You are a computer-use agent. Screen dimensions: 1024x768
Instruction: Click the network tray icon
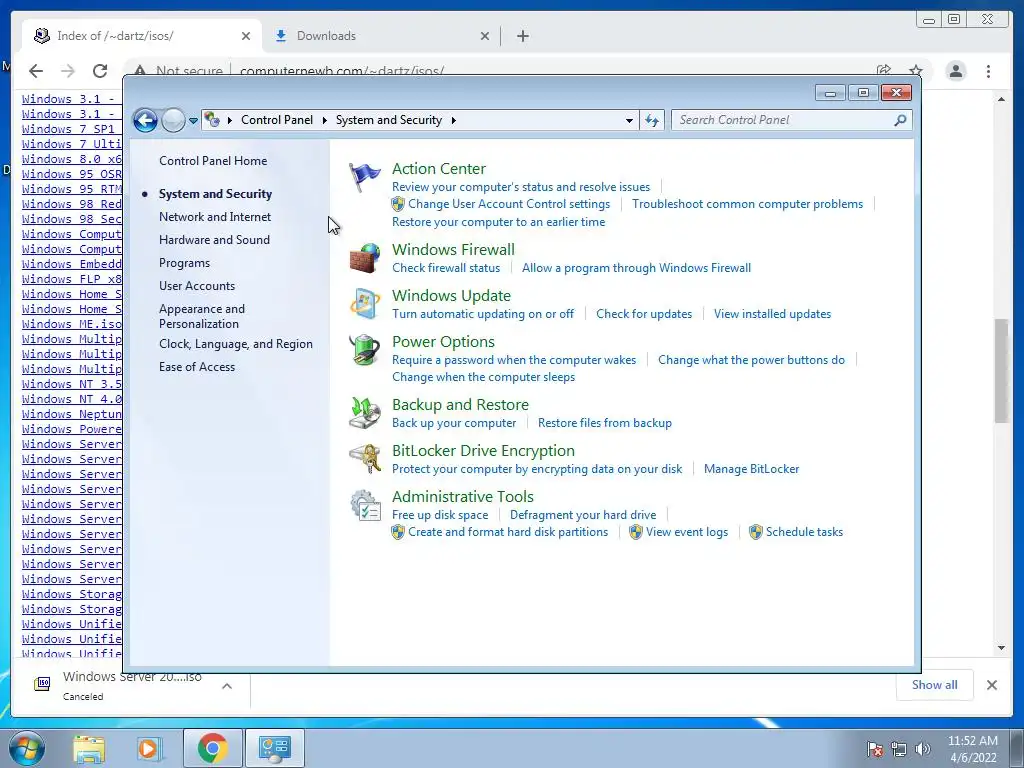click(899, 749)
